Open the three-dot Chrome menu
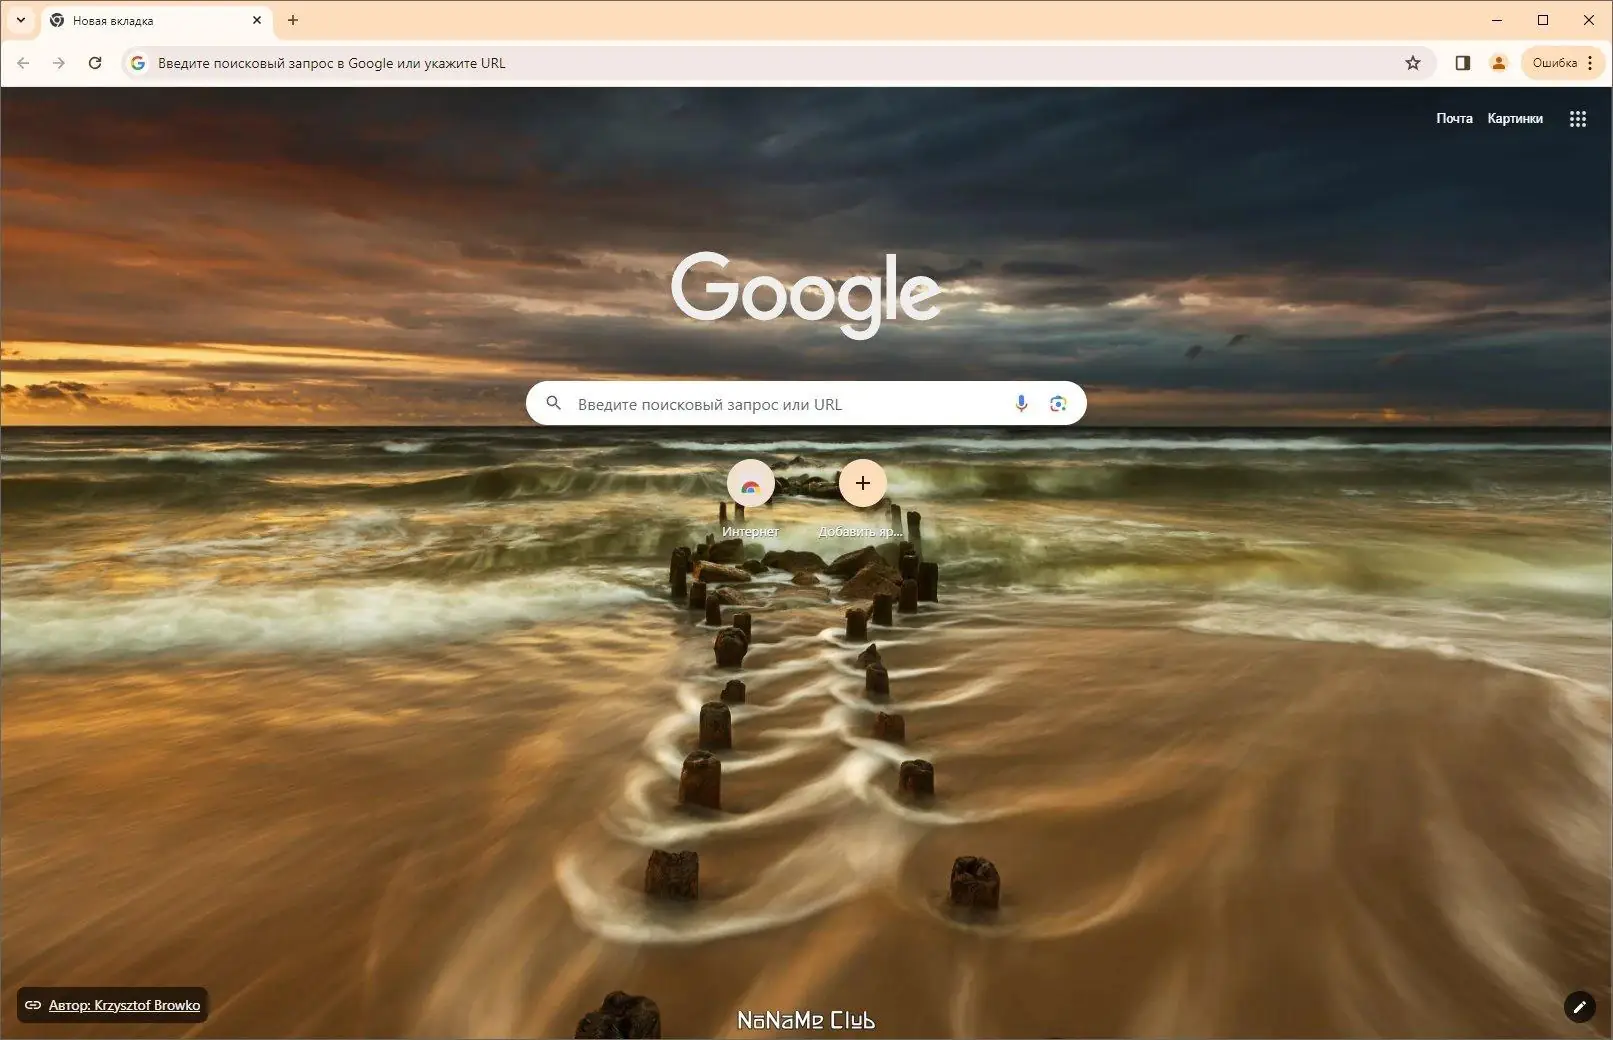This screenshot has width=1613, height=1040. (1592, 62)
